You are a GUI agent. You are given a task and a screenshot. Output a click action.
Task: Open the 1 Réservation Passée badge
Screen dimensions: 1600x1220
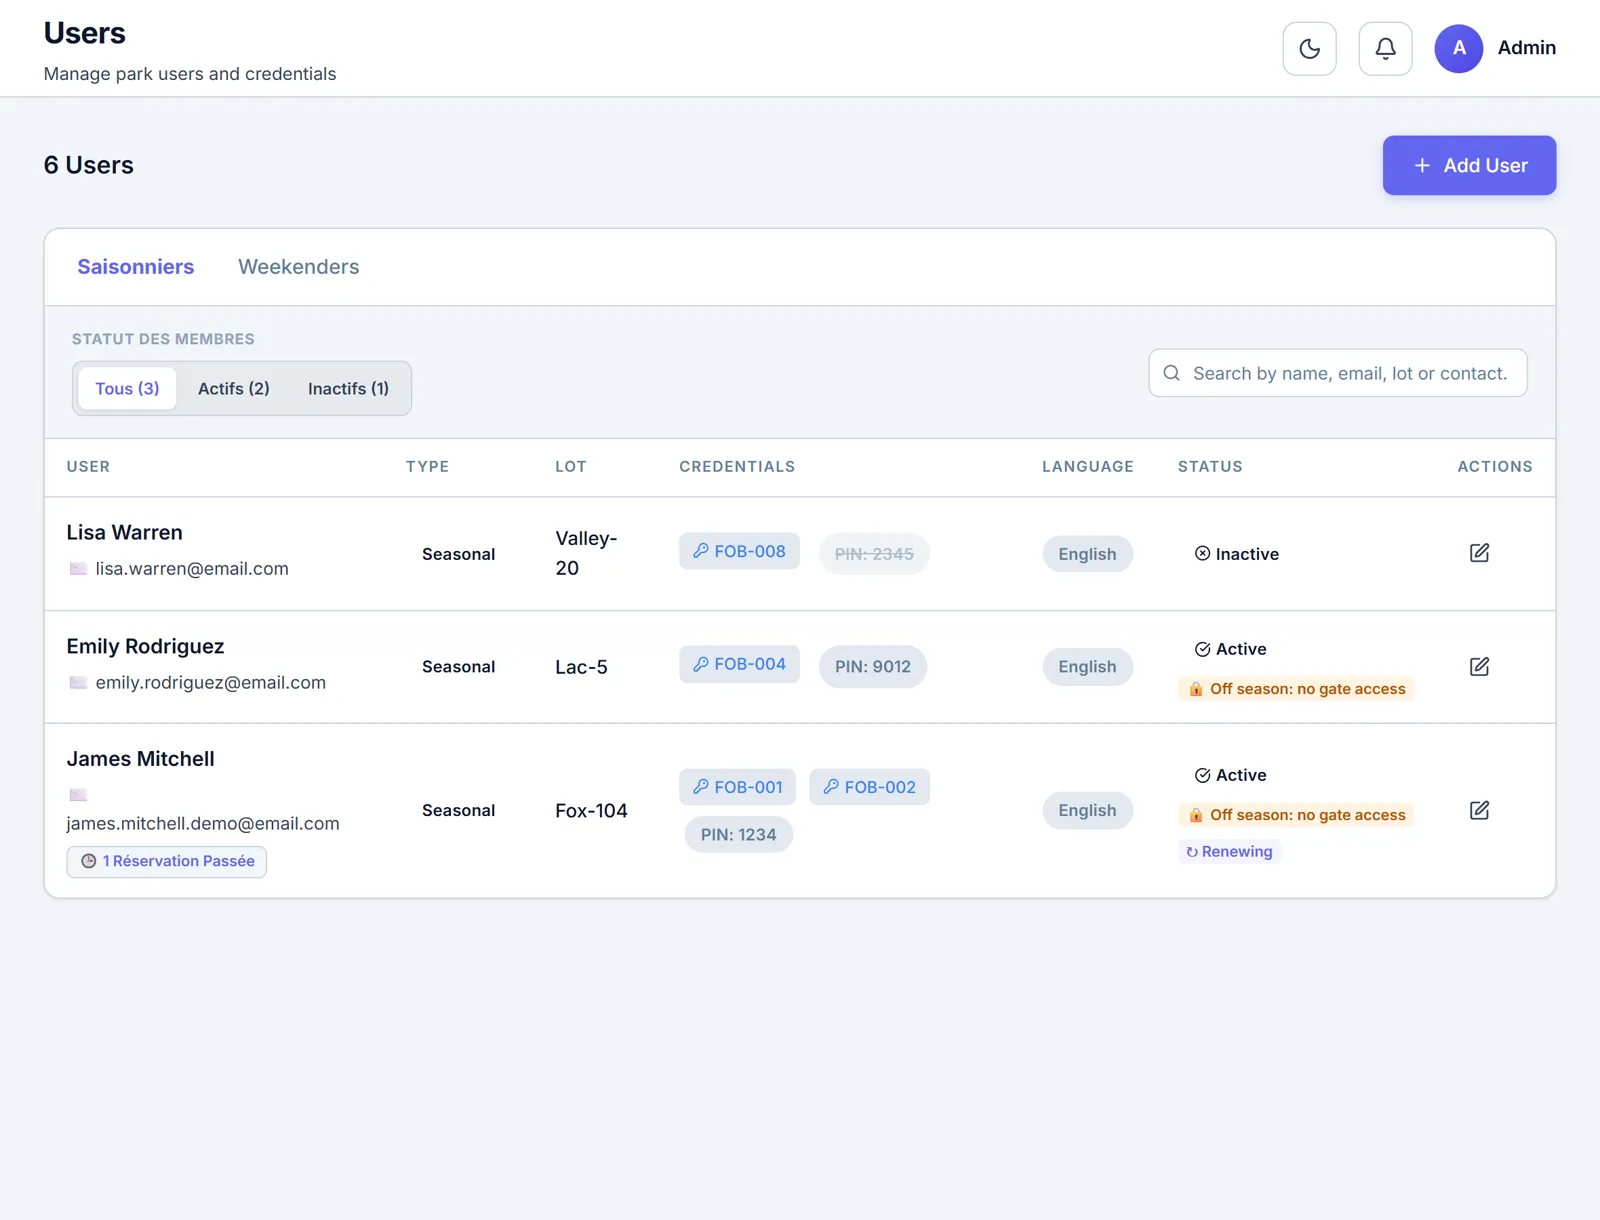(x=167, y=861)
